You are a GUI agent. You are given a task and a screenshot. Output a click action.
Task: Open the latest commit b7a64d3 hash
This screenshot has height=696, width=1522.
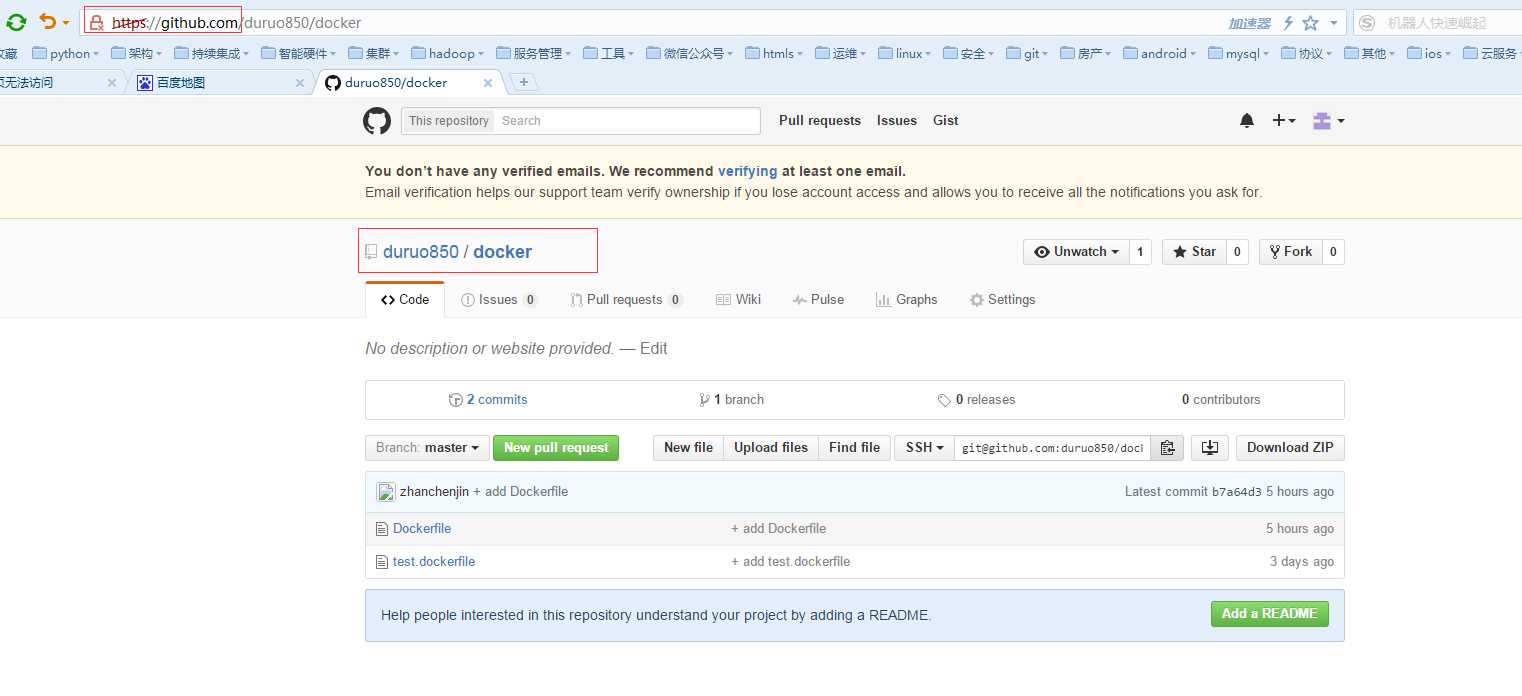1237,492
